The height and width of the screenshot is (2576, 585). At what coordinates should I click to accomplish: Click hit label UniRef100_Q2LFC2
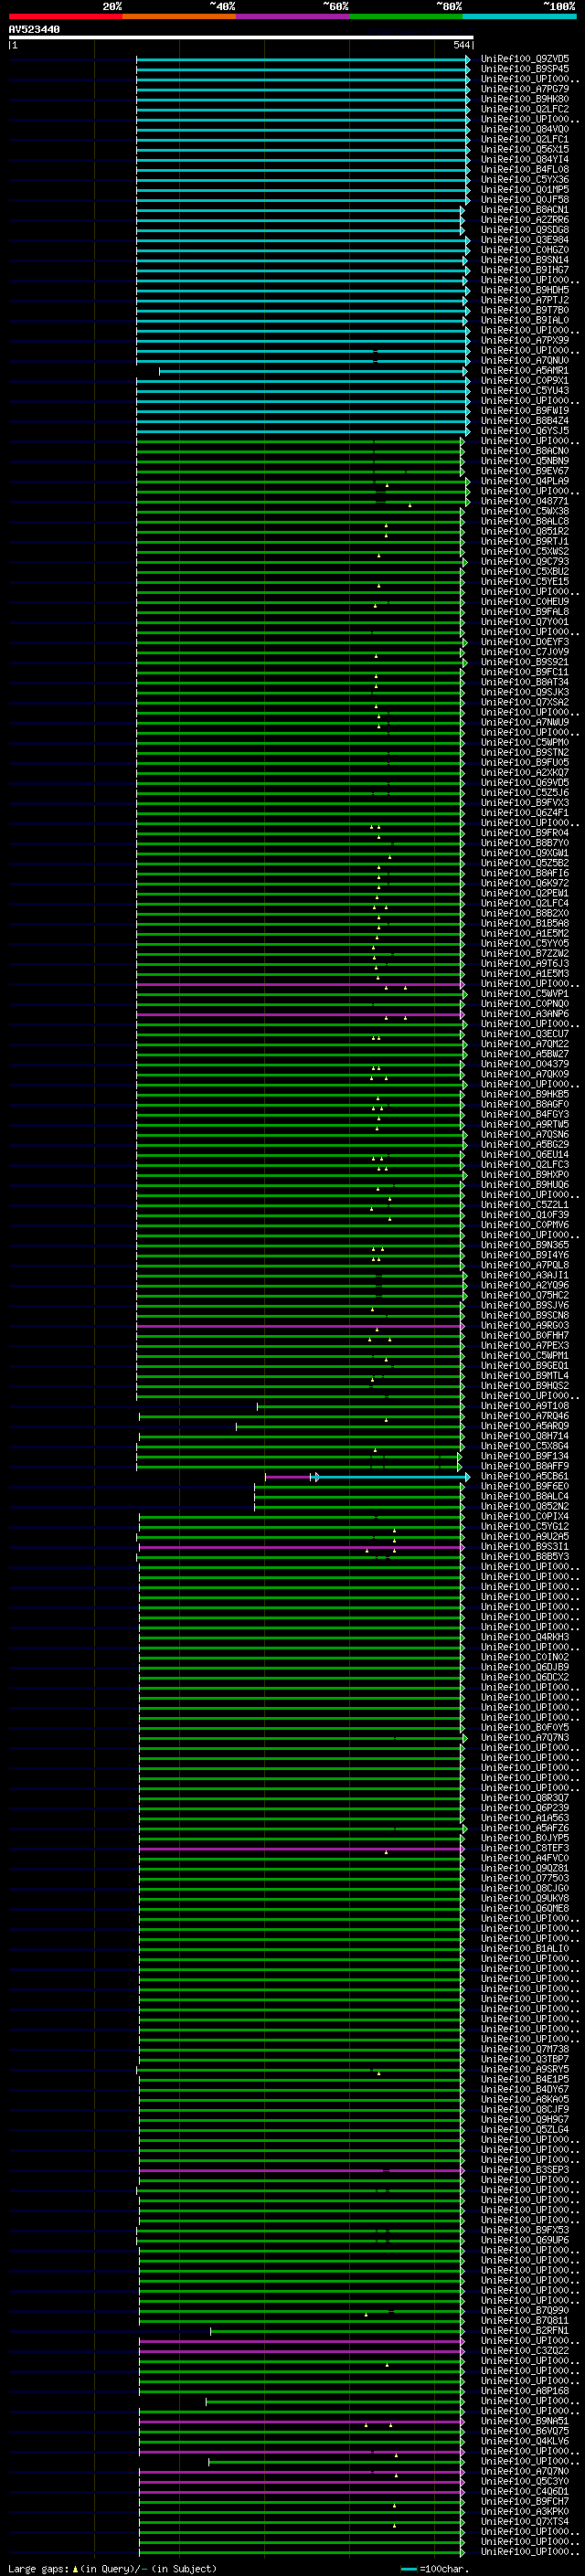pos(525,109)
